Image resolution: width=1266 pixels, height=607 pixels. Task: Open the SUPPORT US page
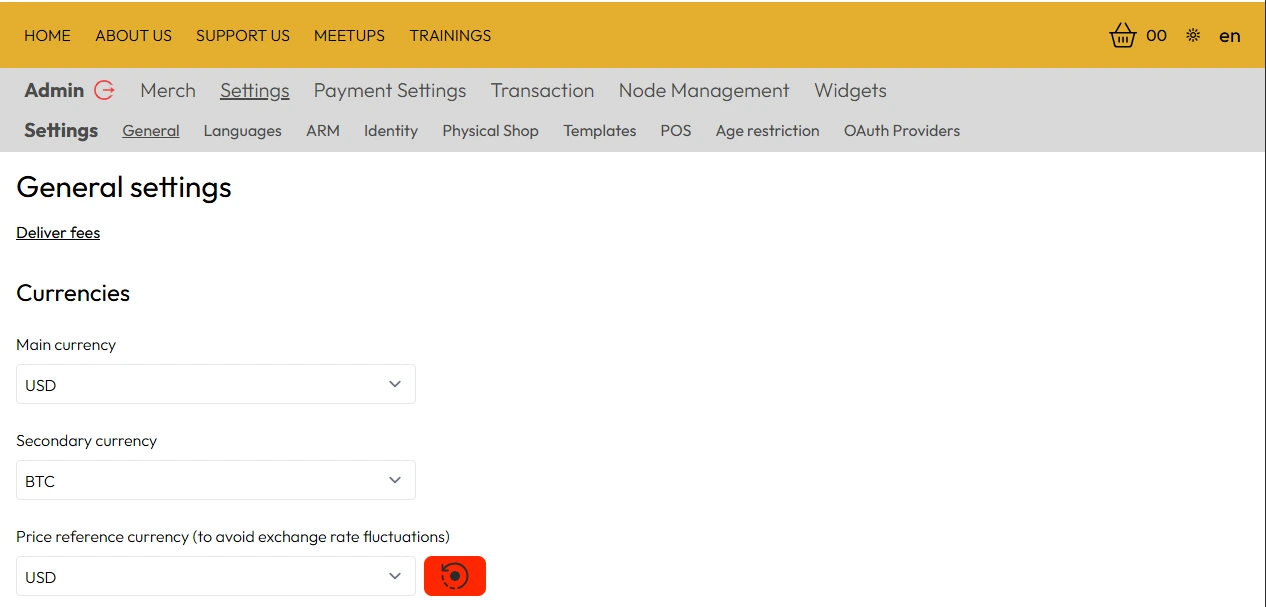pyautogui.click(x=243, y=36)
